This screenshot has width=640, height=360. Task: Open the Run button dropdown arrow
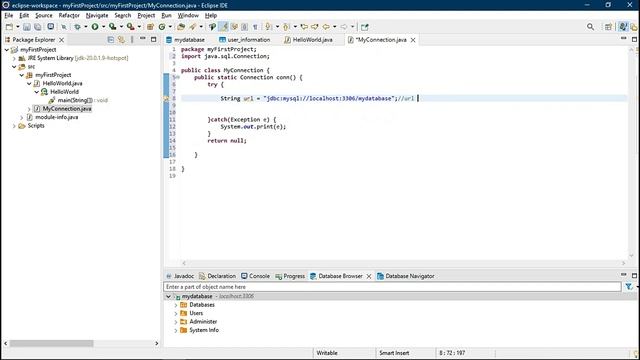click(103, 27)
